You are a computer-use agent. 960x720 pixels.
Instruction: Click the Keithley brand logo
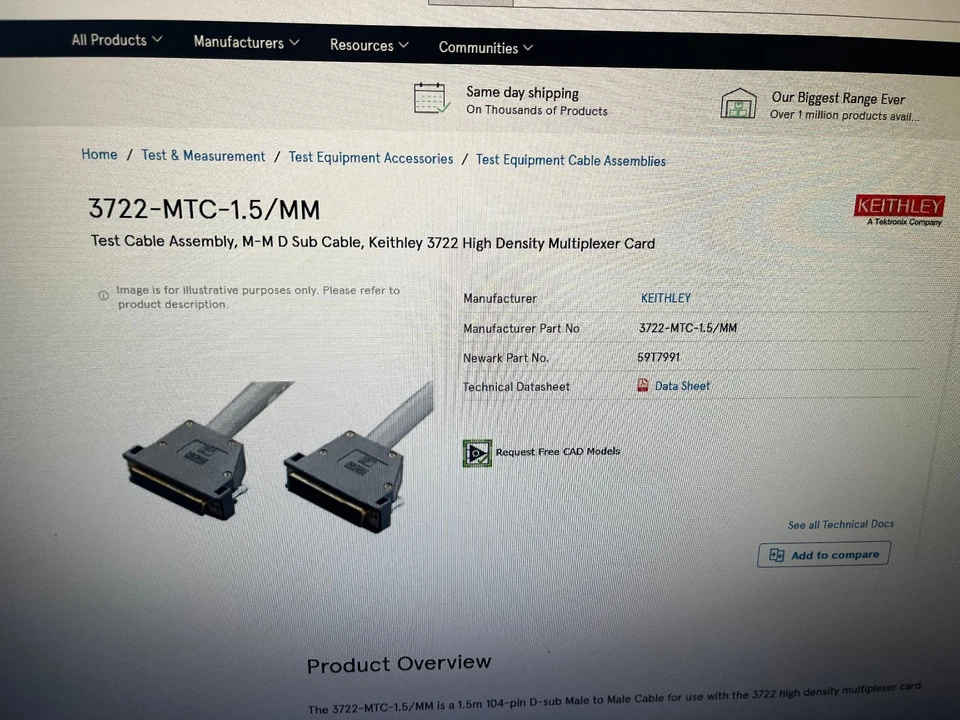coord(899,210)
